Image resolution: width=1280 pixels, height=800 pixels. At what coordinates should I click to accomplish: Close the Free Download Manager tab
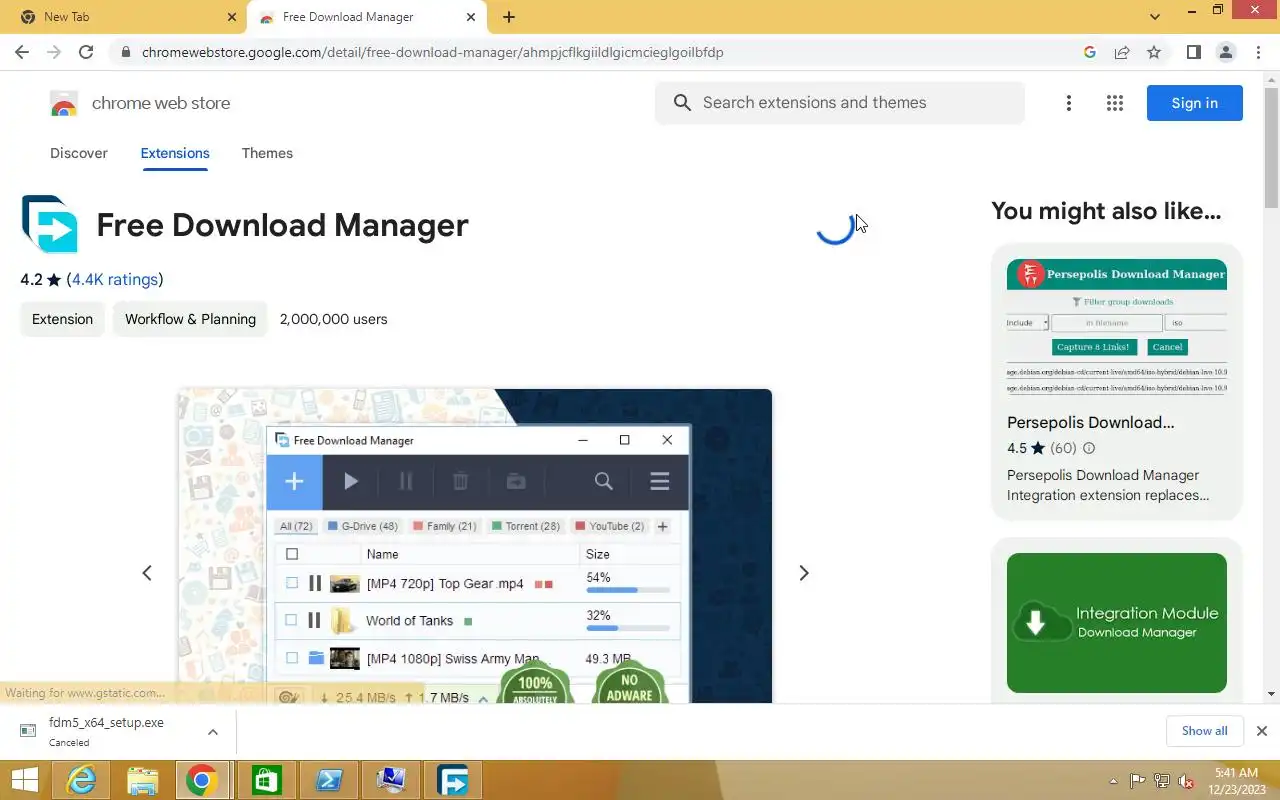click(x=471, y=17)
